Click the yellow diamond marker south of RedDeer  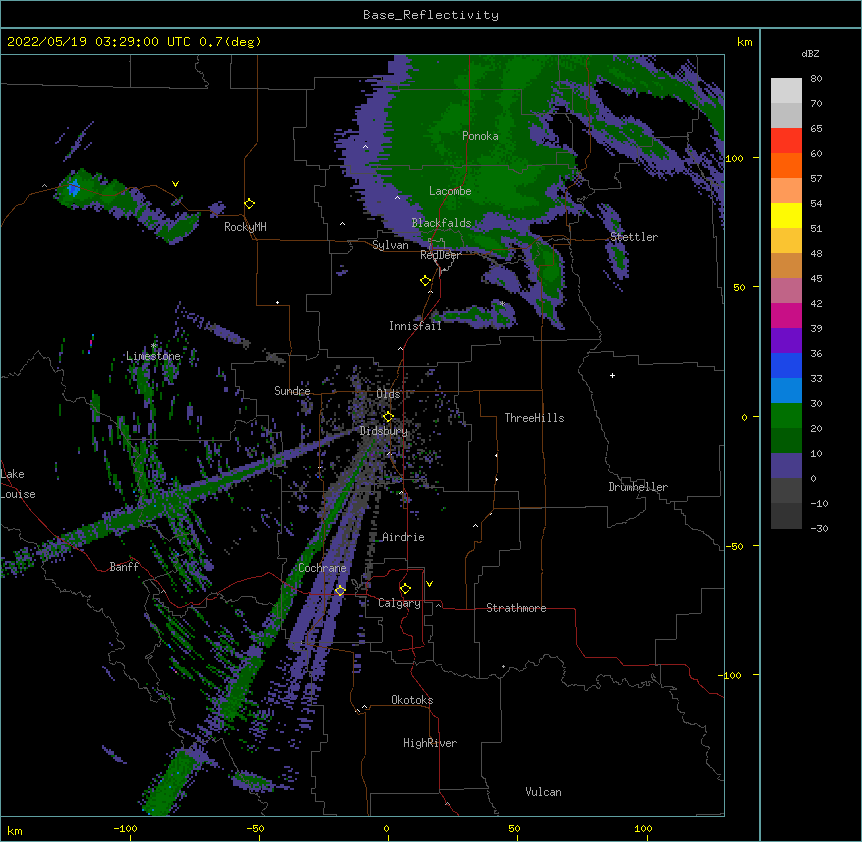click(x=426, y=281)
